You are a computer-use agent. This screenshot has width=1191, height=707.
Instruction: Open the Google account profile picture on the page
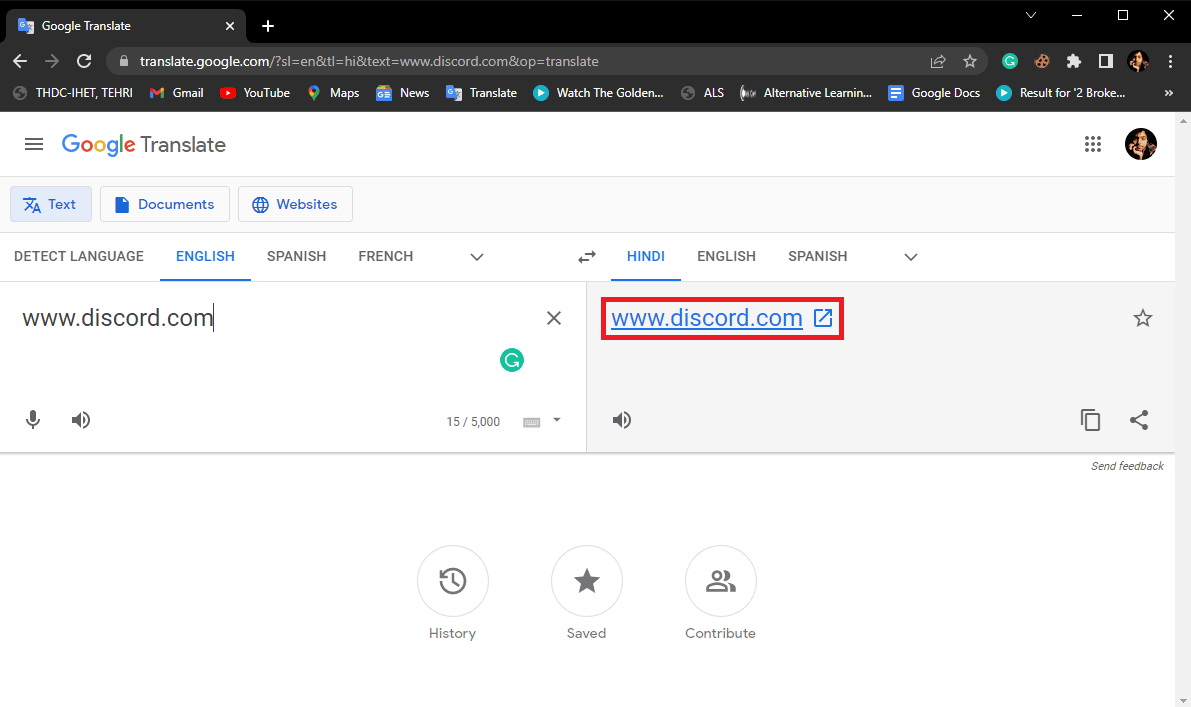(x=1140, y=144)
